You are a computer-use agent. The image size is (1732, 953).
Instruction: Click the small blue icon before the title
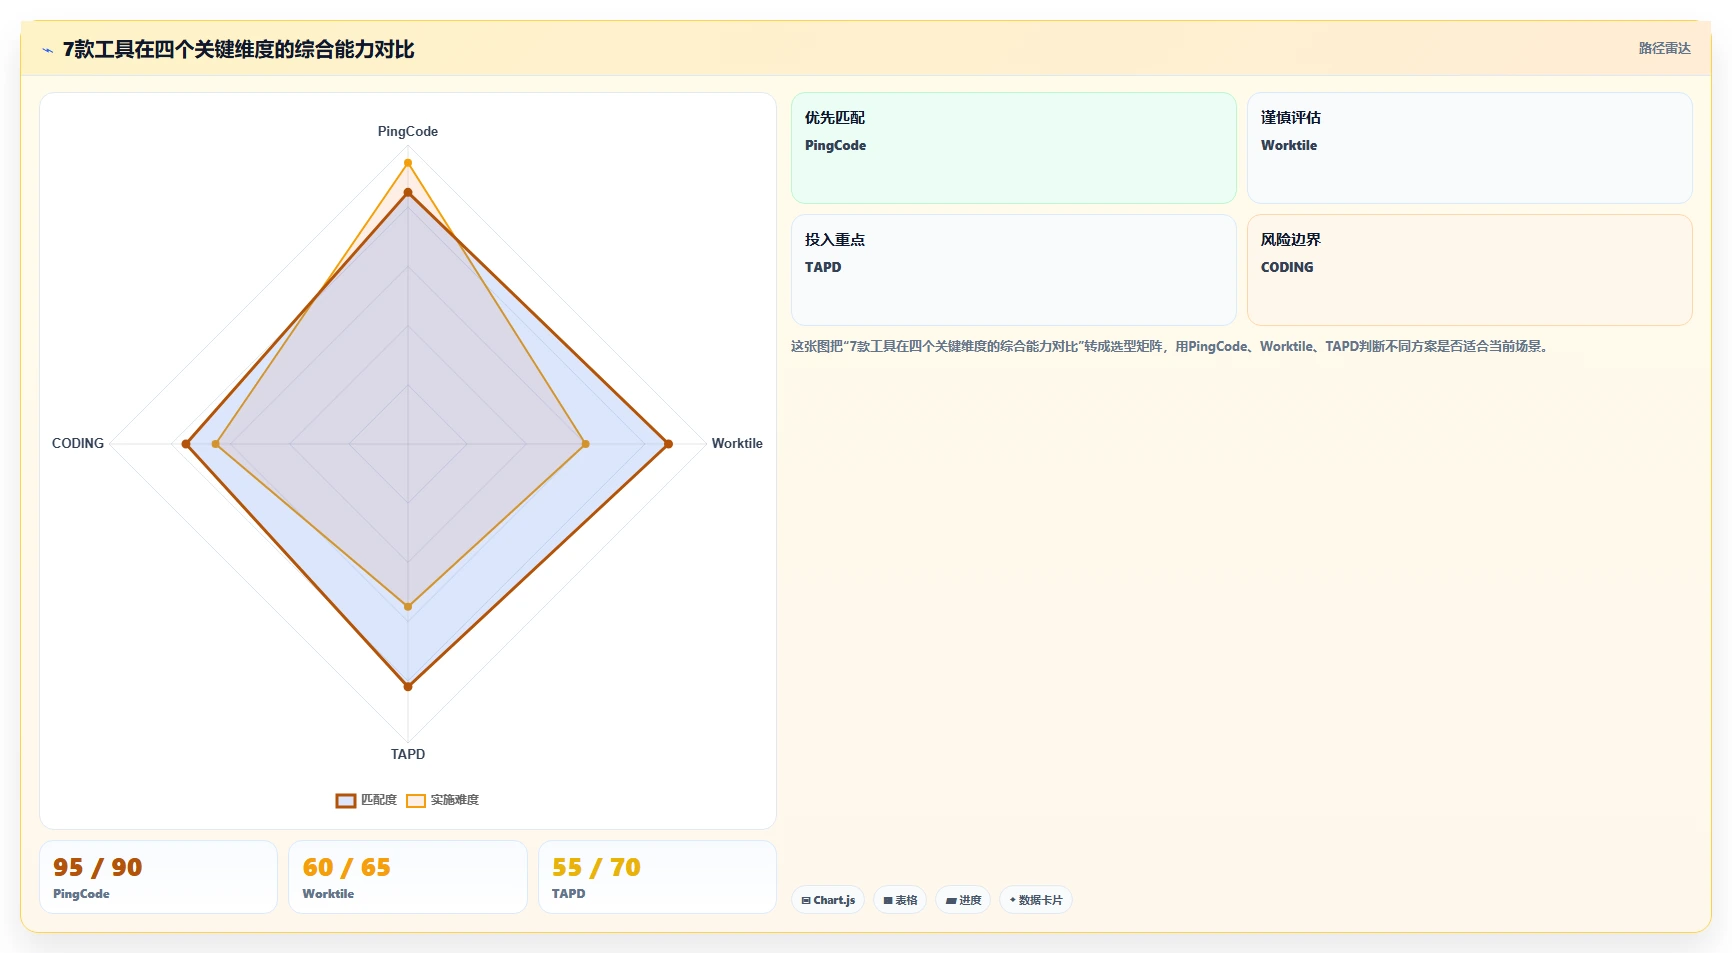click(x=47, y=50)
